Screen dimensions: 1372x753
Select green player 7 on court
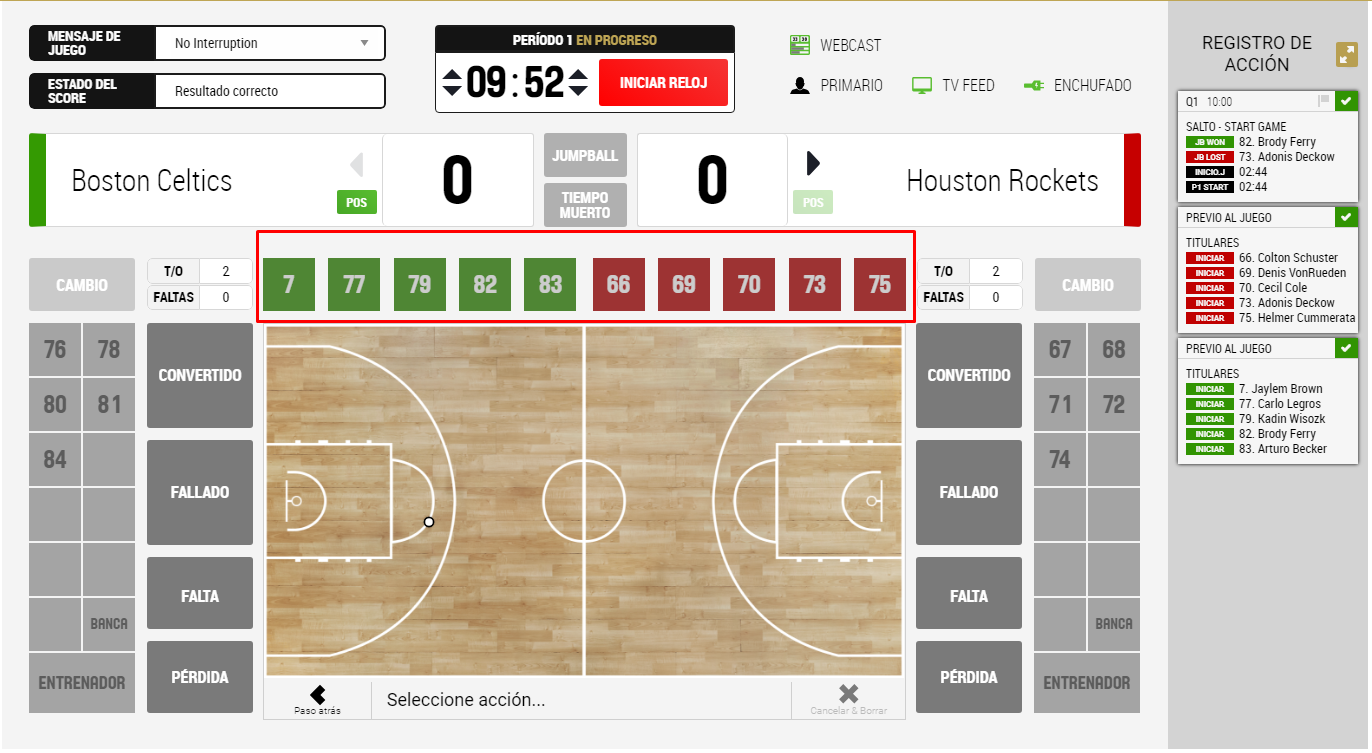click(289, 284)
